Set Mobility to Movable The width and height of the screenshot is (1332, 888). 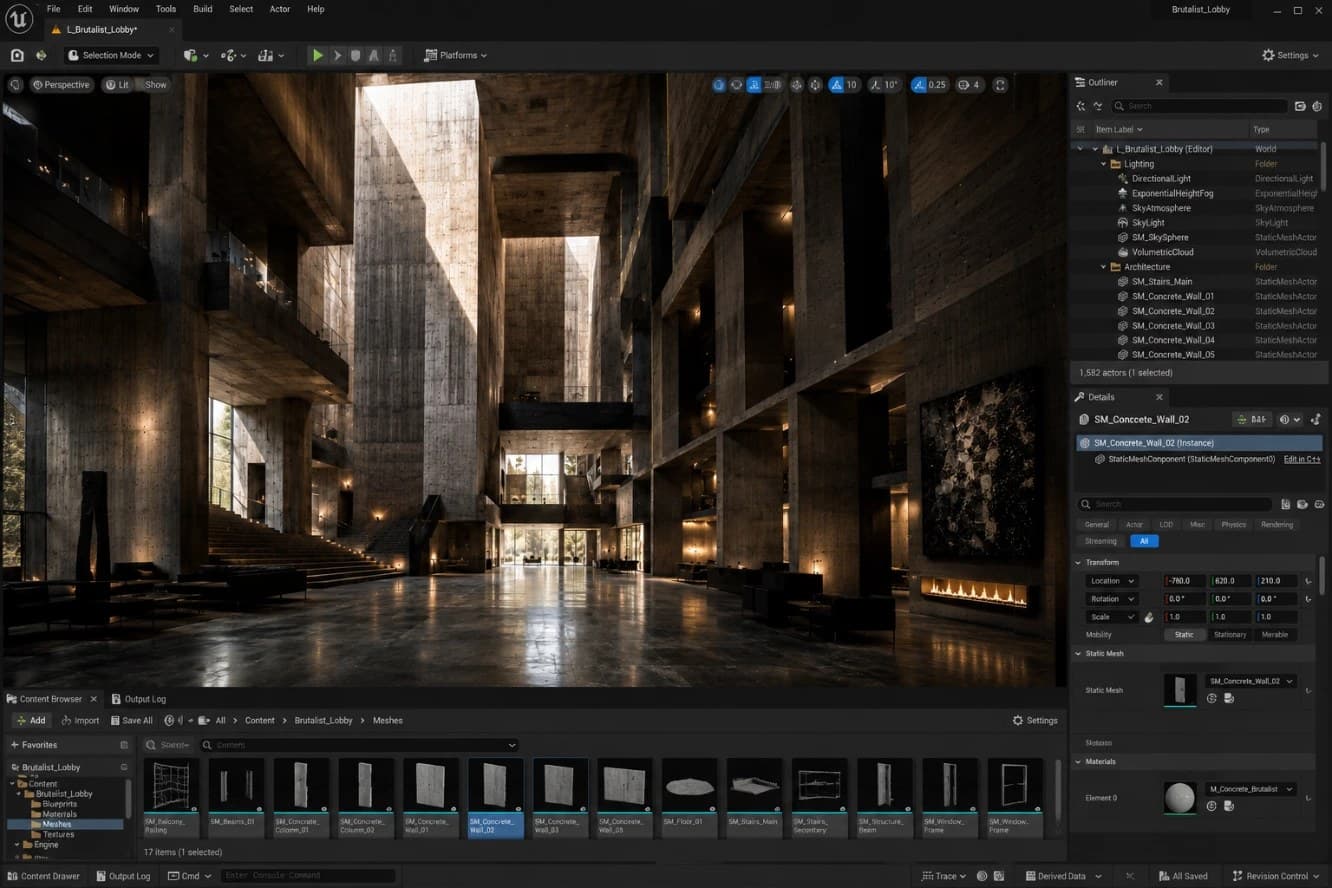[1275, 635]
